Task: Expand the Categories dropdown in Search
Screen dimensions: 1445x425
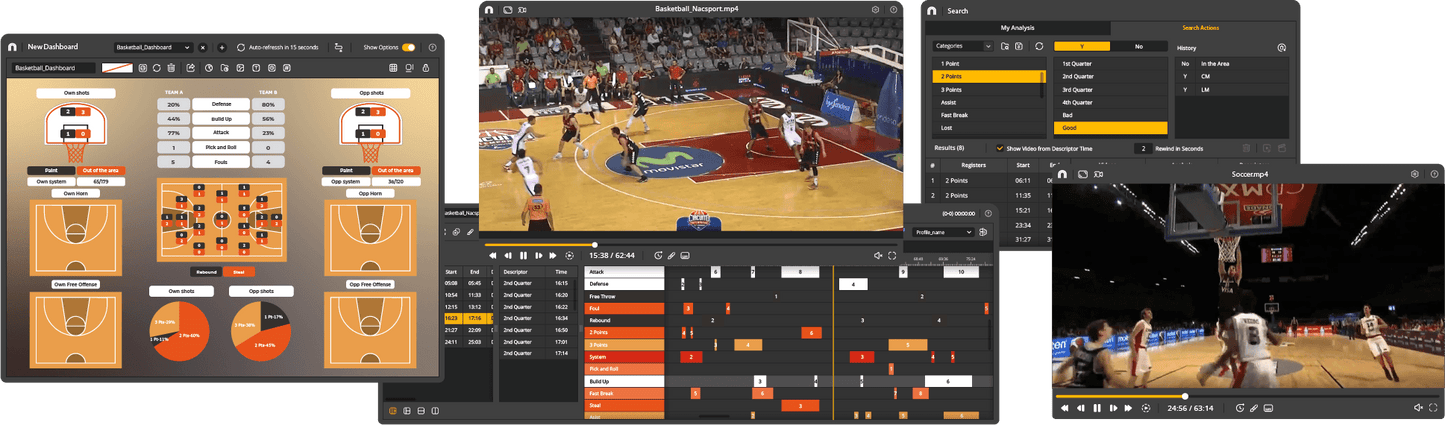Action: pyautogui.click(x=962, y=46)
